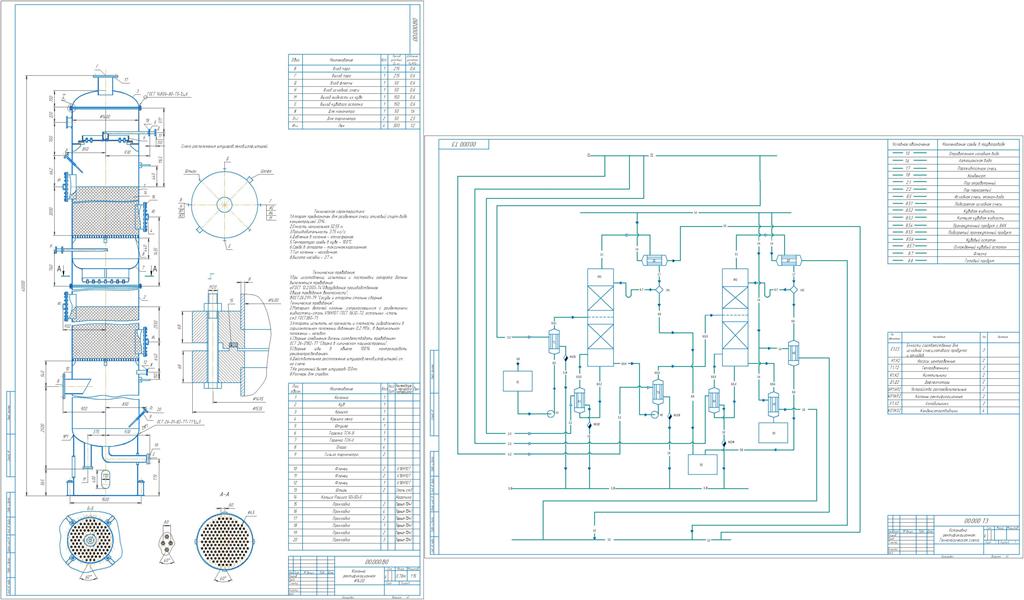Click the nozzle designation table on the left sheet
This screenshot has height=600, width=1024.
click(x=353, y=91)
